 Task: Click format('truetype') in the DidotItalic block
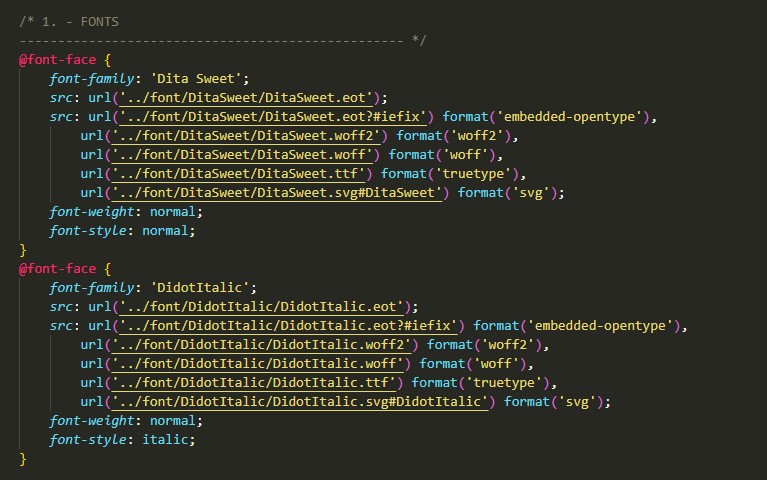click(x=480, y=383)
